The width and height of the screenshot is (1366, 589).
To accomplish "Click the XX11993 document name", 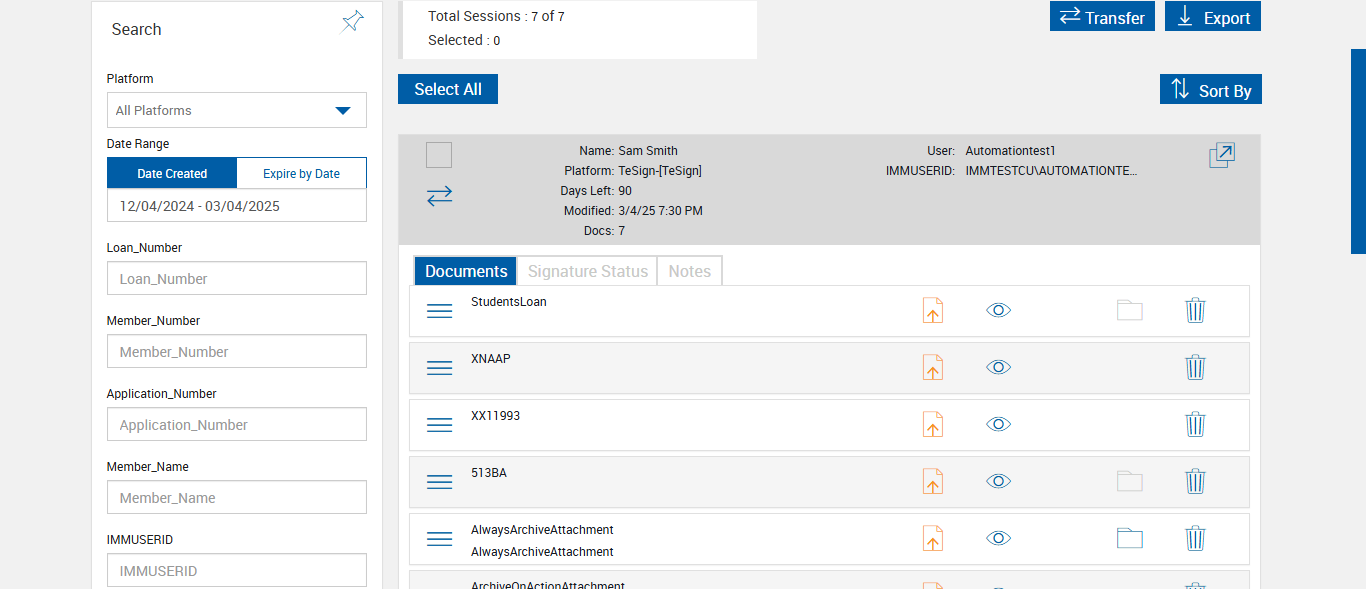I will [496, 416].
